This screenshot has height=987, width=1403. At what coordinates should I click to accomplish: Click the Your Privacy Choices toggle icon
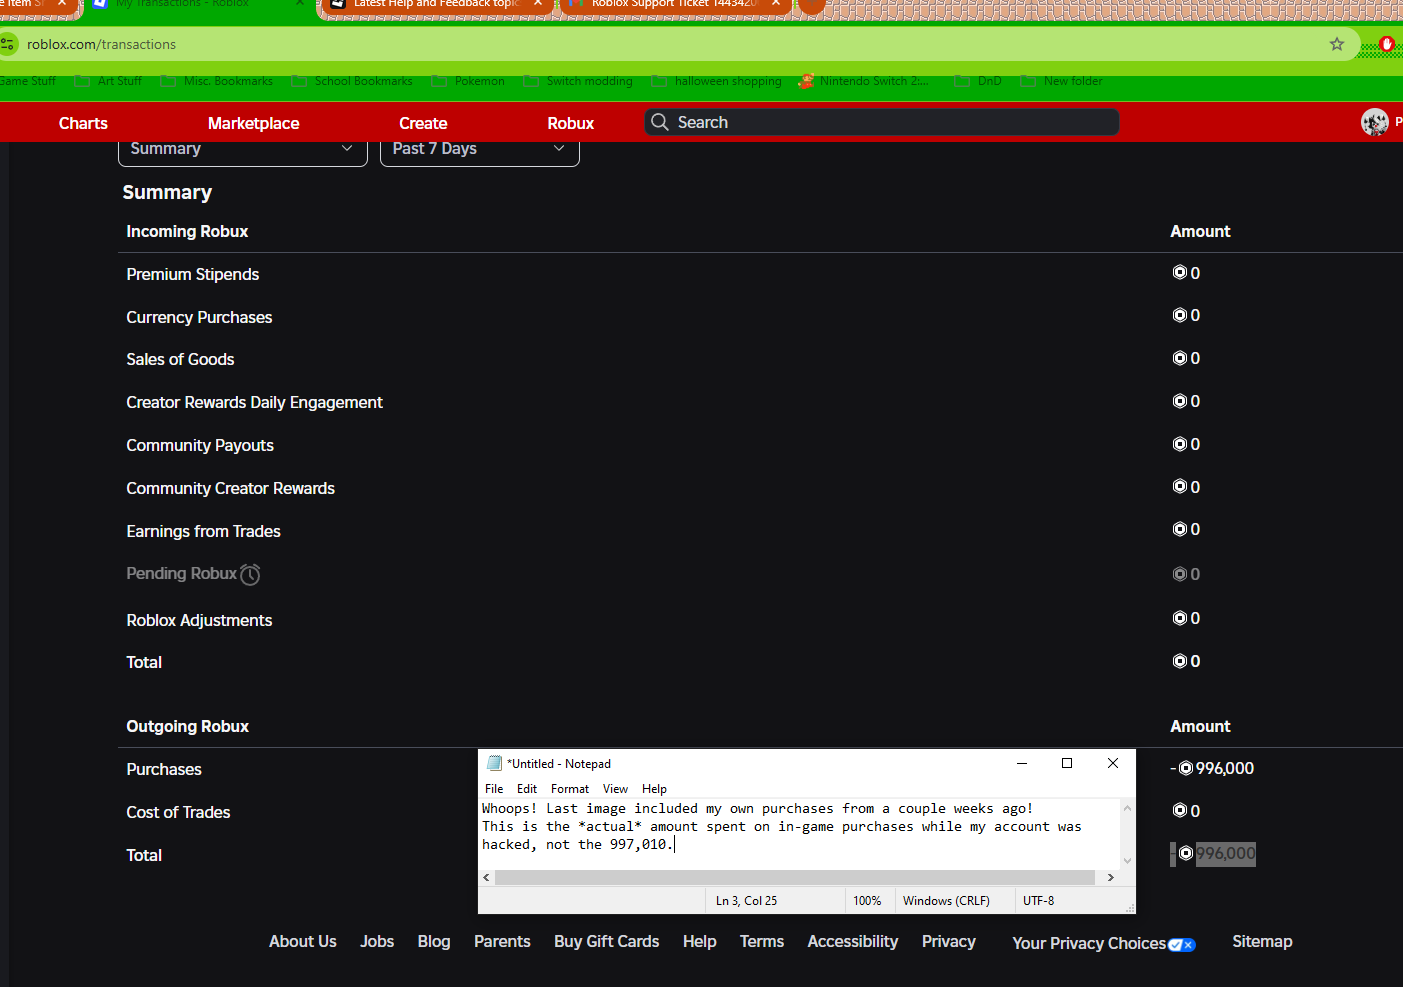point(1182,944)
